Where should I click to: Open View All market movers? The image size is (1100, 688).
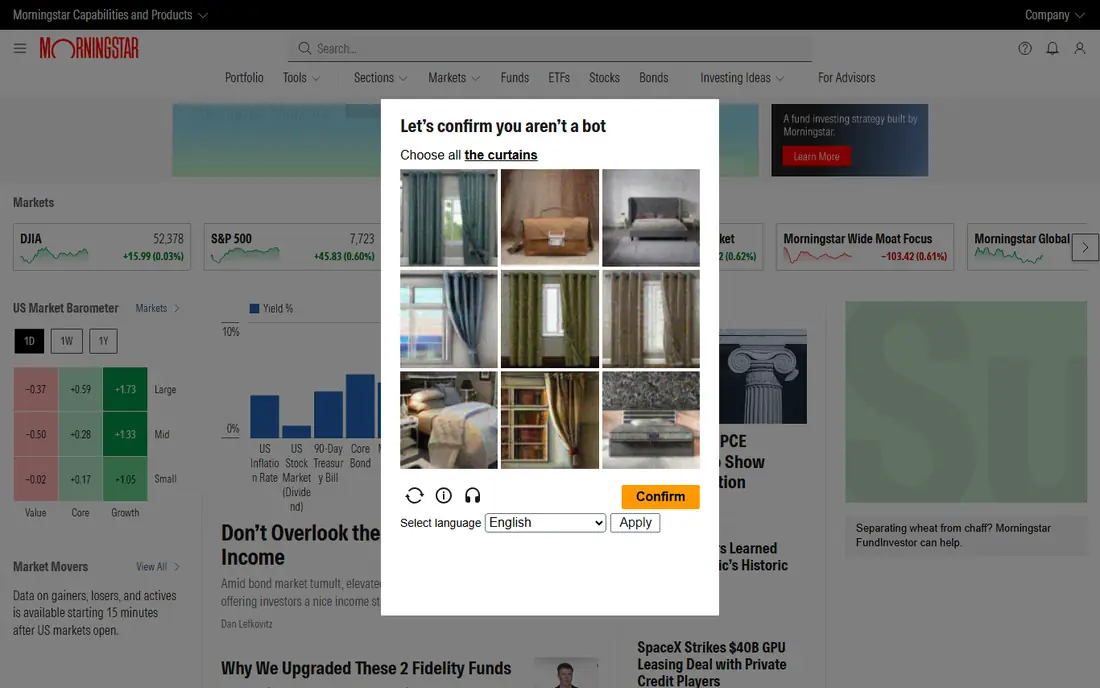point(158,567)
